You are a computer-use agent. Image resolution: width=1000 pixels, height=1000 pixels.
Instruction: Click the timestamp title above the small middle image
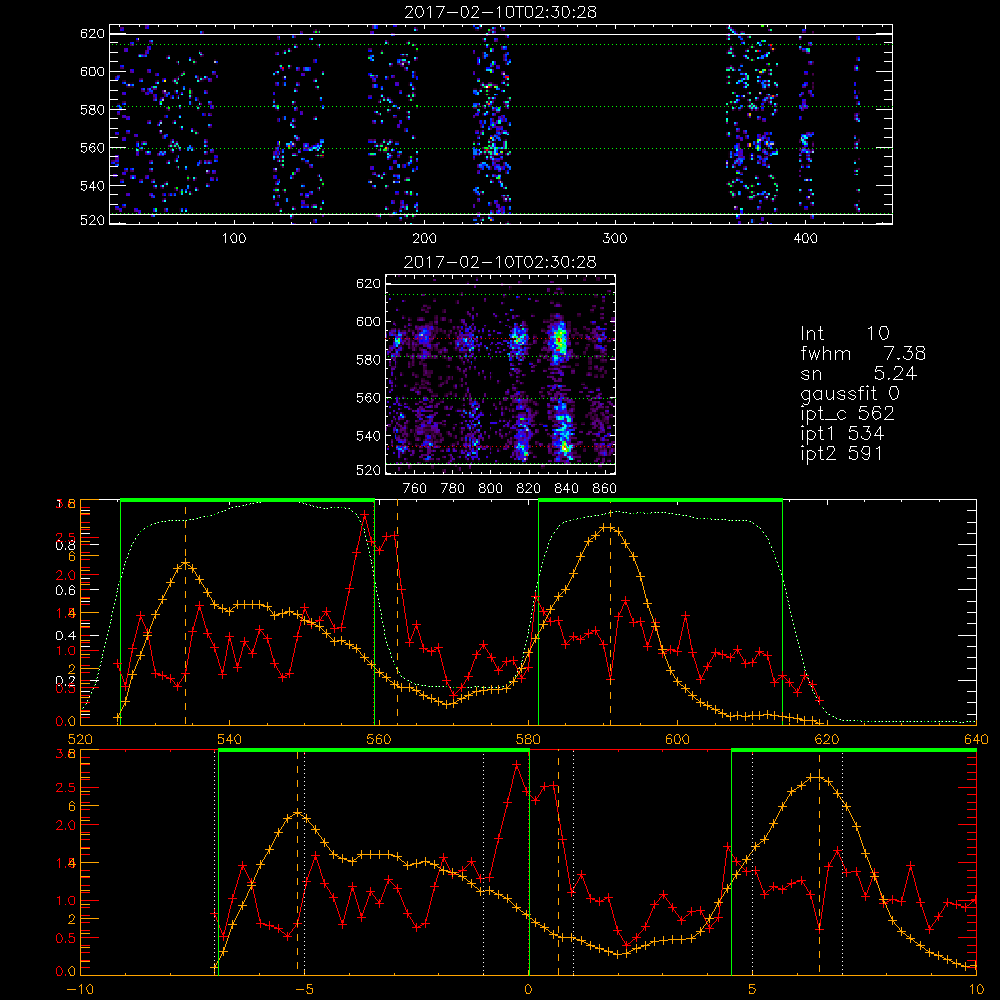(x=500, y=262)
